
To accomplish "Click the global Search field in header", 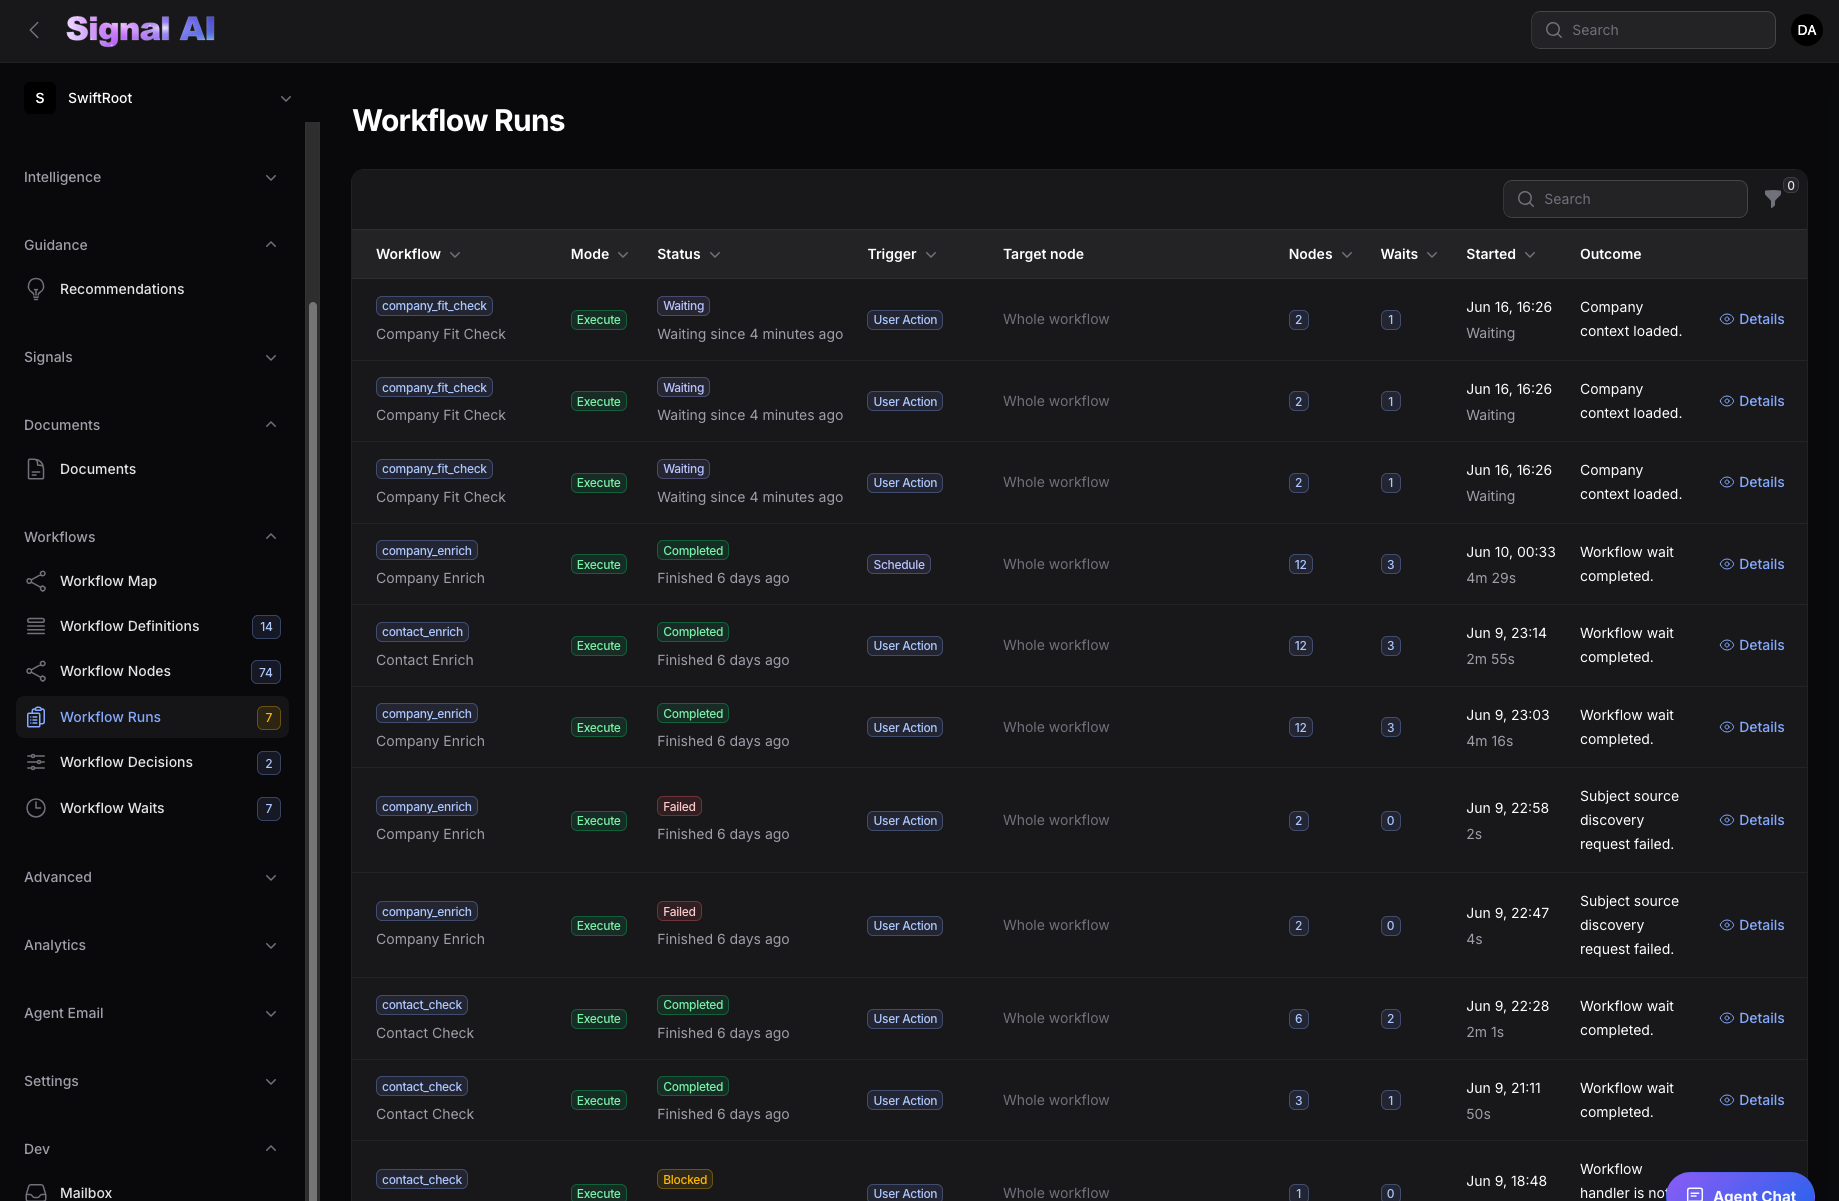I will (x=1653, y=30).
